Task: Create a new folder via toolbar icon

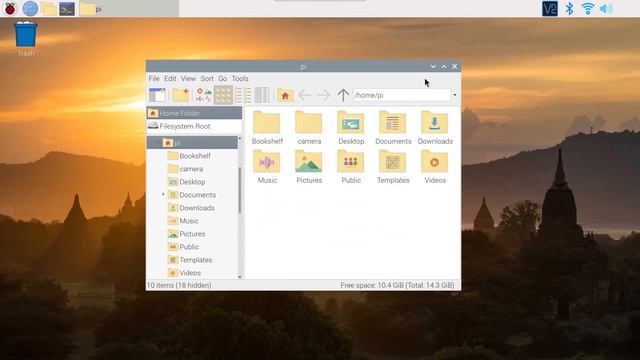Action: point(180,95)
